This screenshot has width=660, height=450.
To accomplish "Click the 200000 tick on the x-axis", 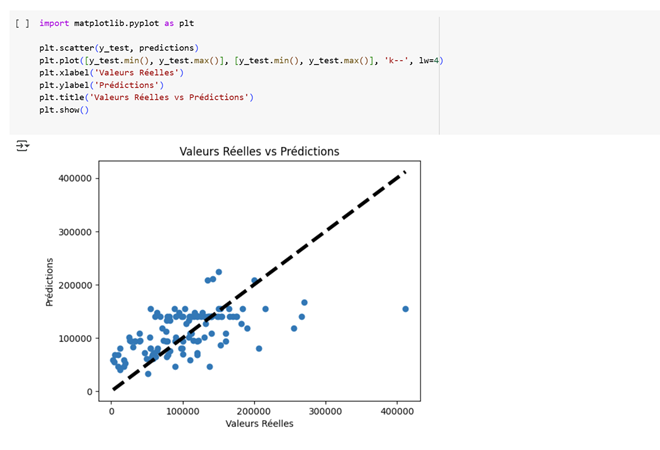I will coord(254,410).
